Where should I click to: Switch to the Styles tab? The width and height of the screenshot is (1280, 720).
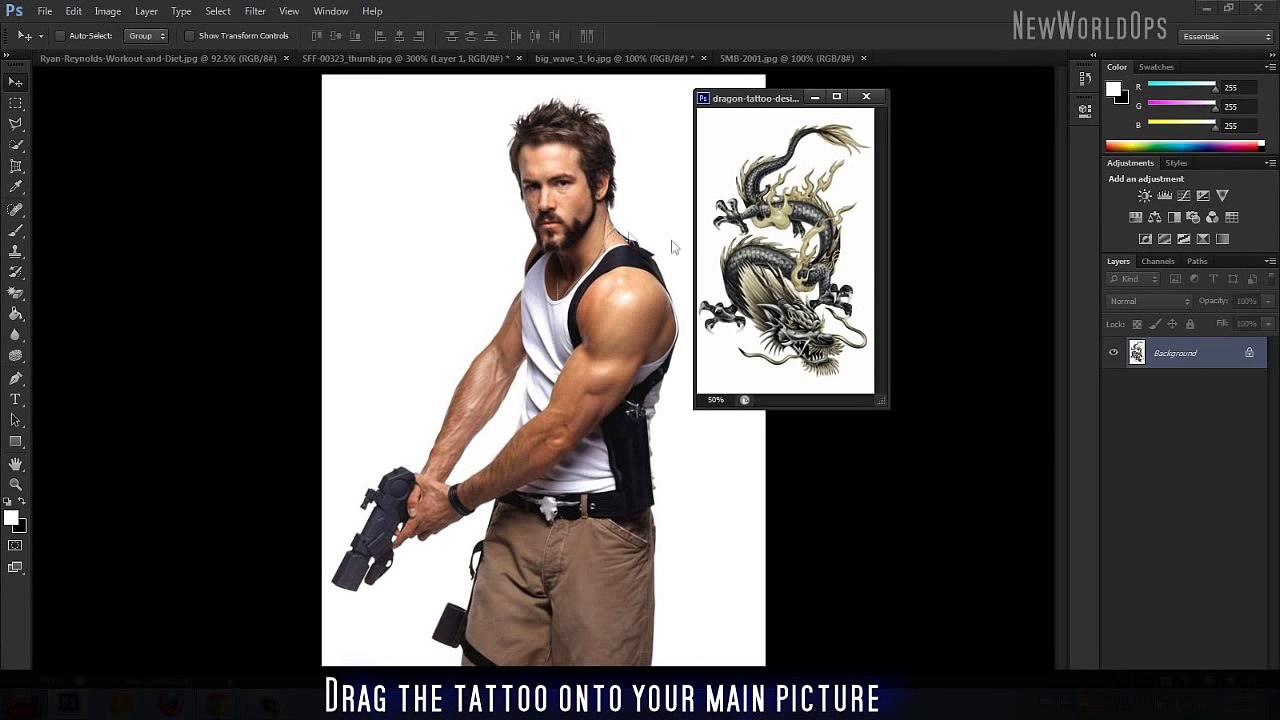click(1176, 163)
